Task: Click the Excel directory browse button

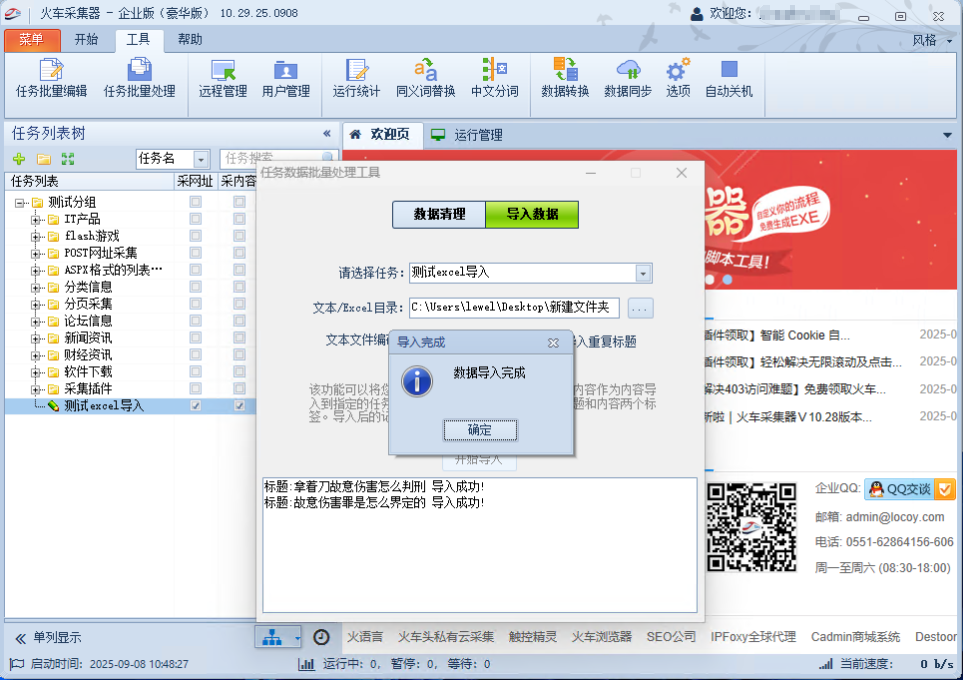Action: tap(639, 307)
